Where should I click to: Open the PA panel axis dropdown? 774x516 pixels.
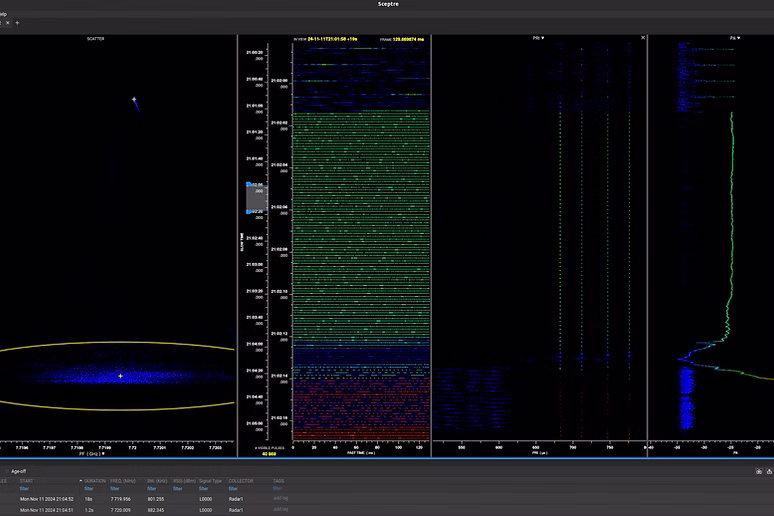click(735, 38)
